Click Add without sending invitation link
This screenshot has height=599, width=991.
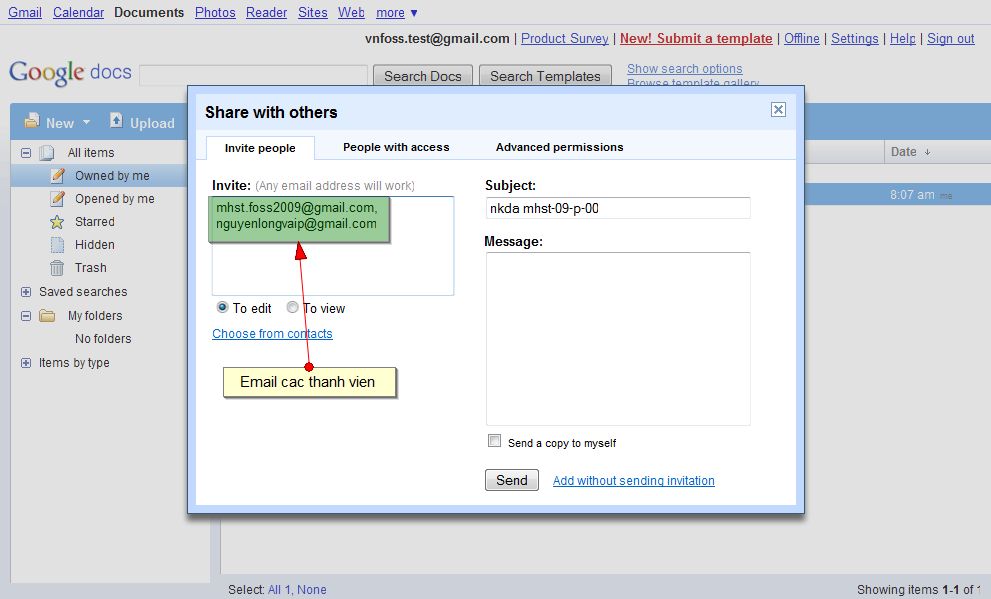point(634,481)
